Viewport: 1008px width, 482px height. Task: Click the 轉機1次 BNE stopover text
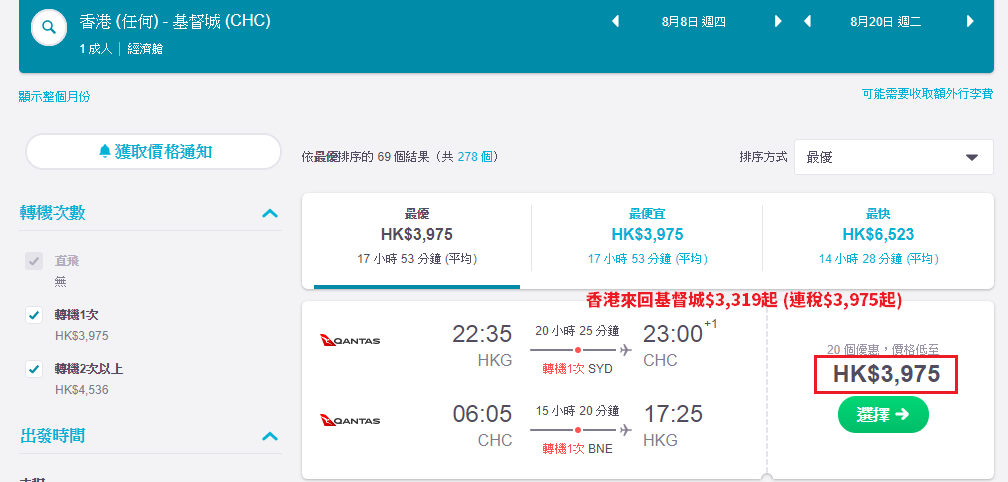pyautogui.click(x=577, y=449)
